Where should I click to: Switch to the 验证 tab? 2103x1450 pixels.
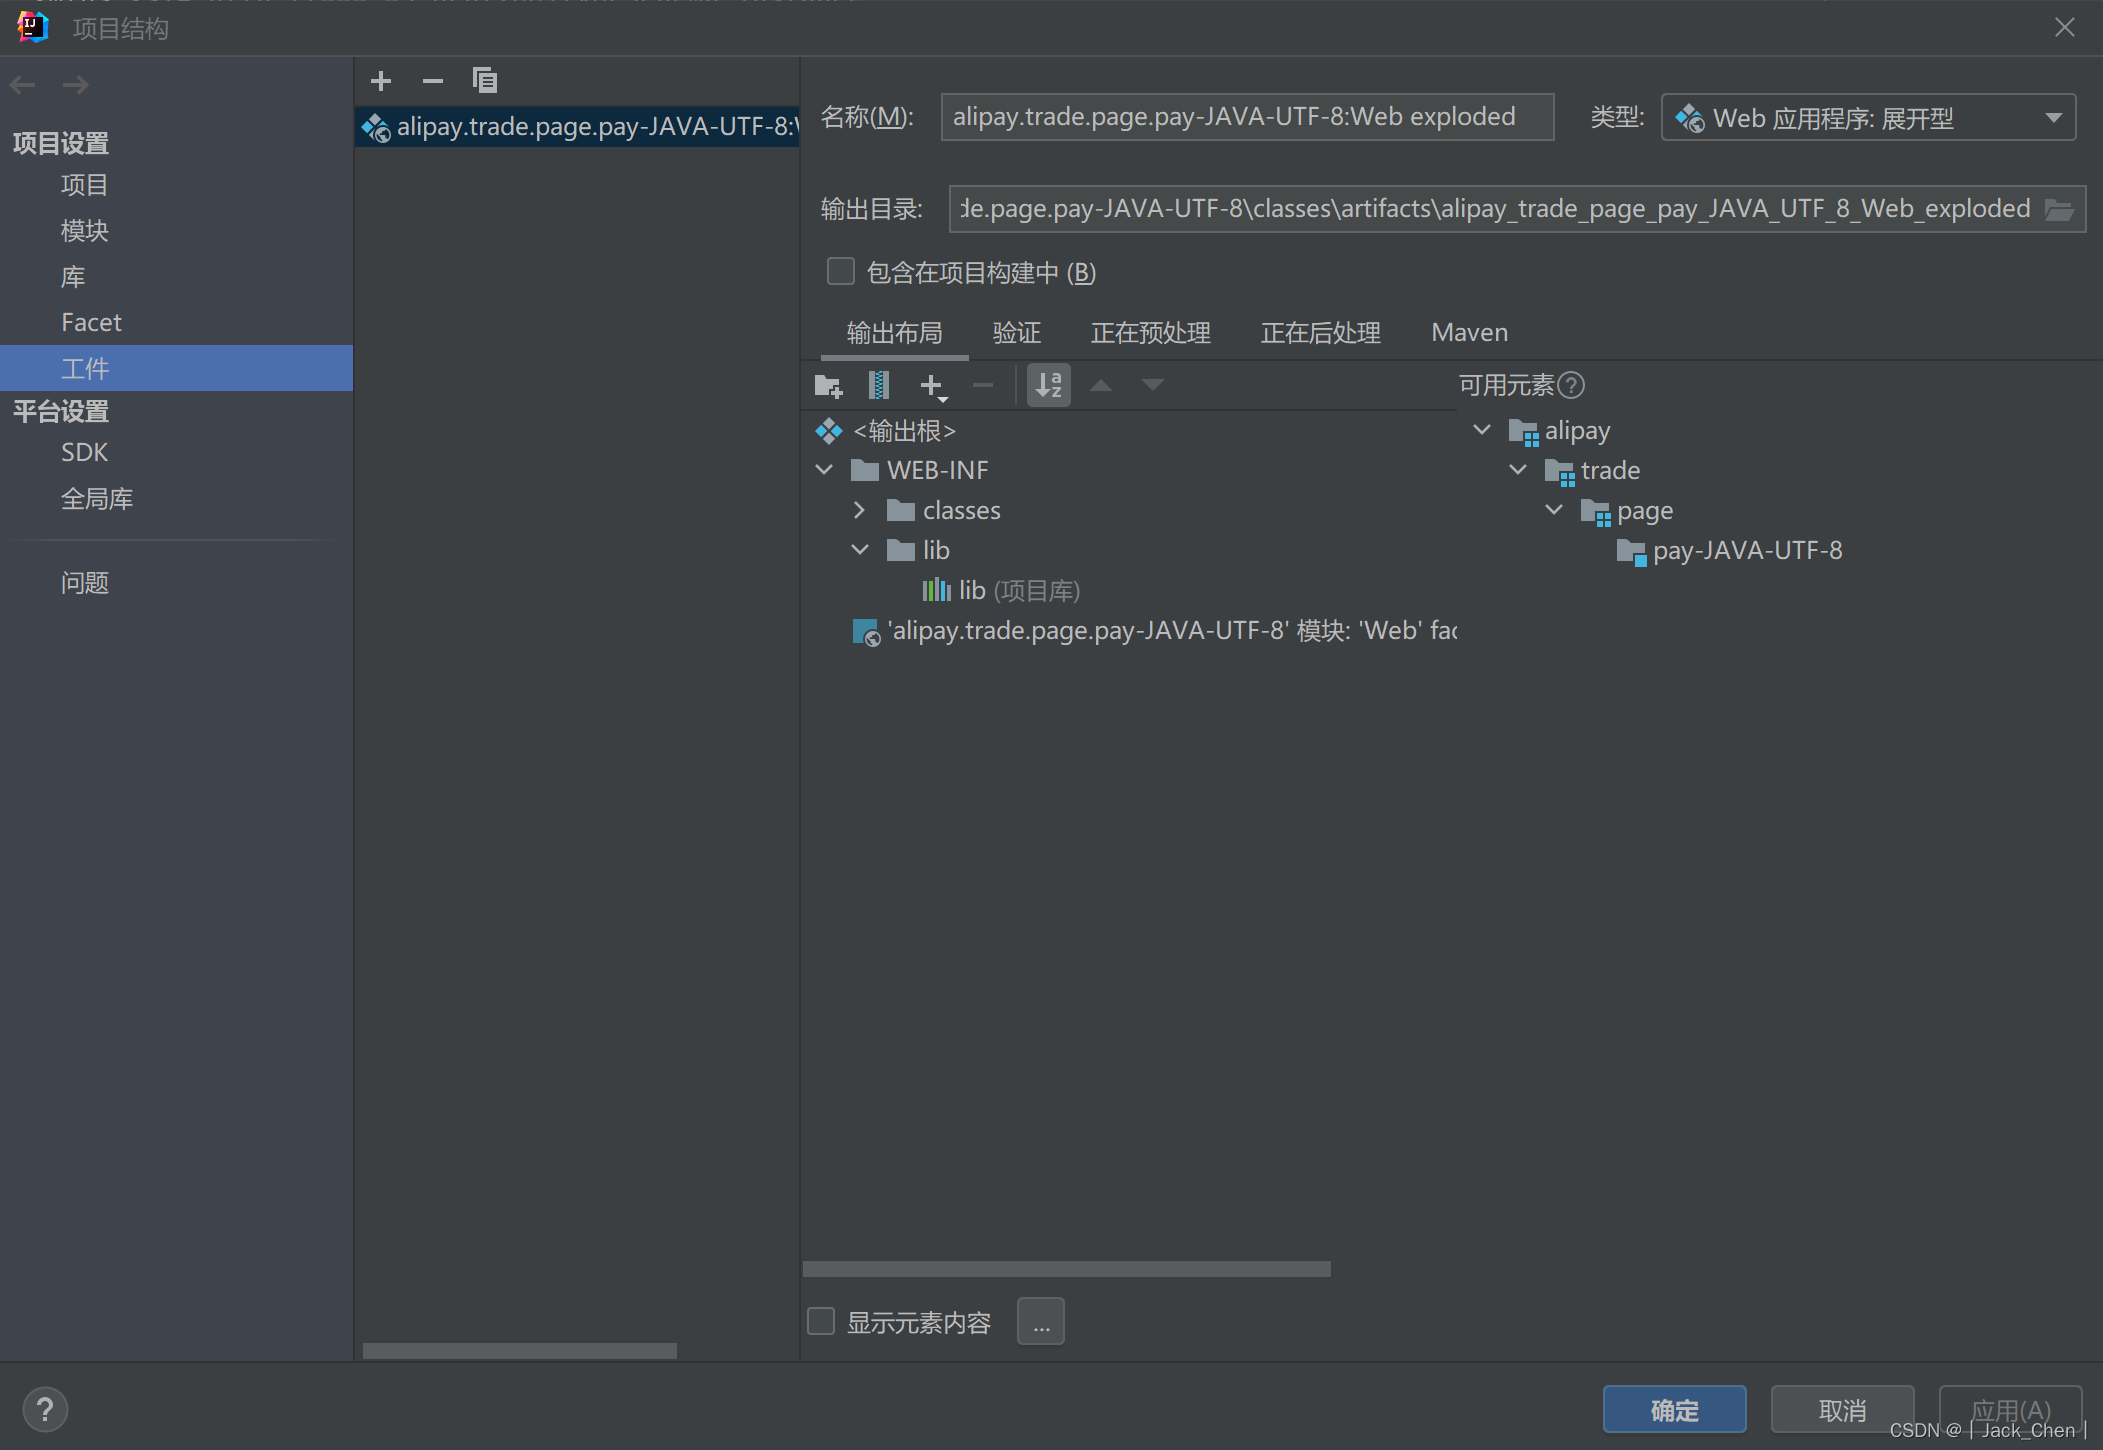[1017, 333]
